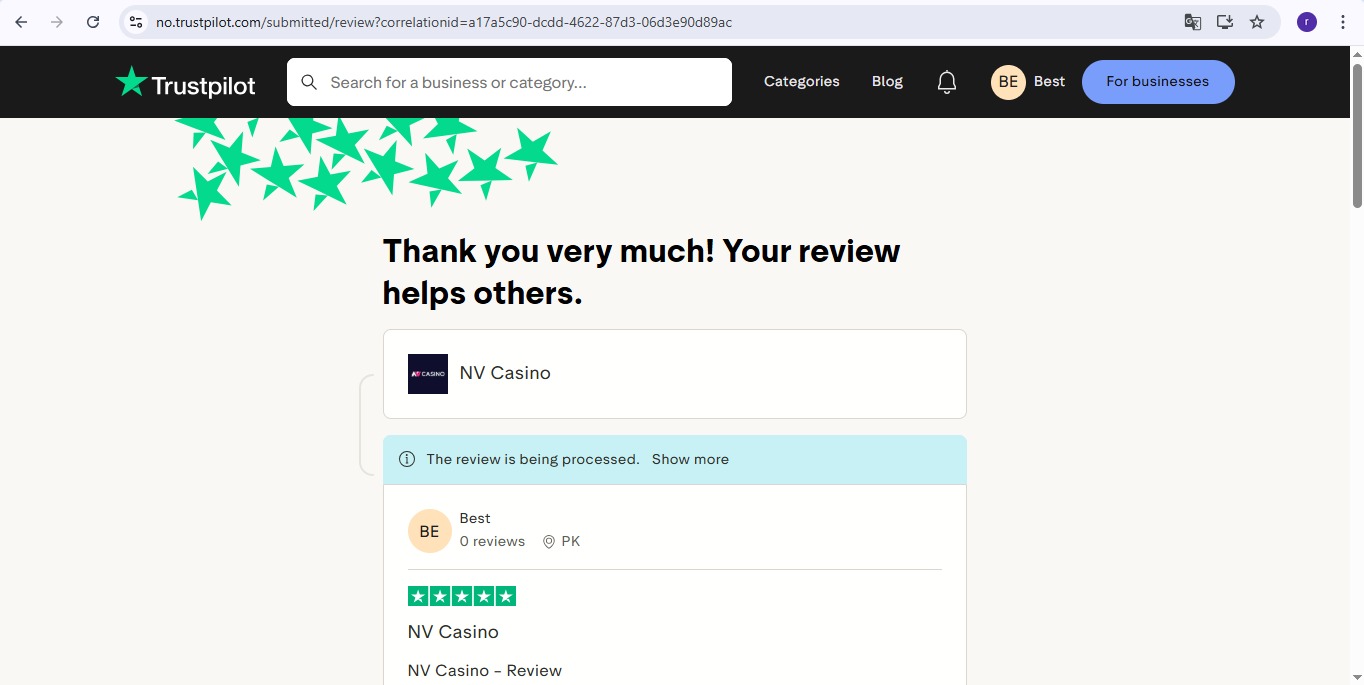This screenshot has width=1364, height=685.
Task: Open NV Casino company name link
Action: tap(505, 373)
